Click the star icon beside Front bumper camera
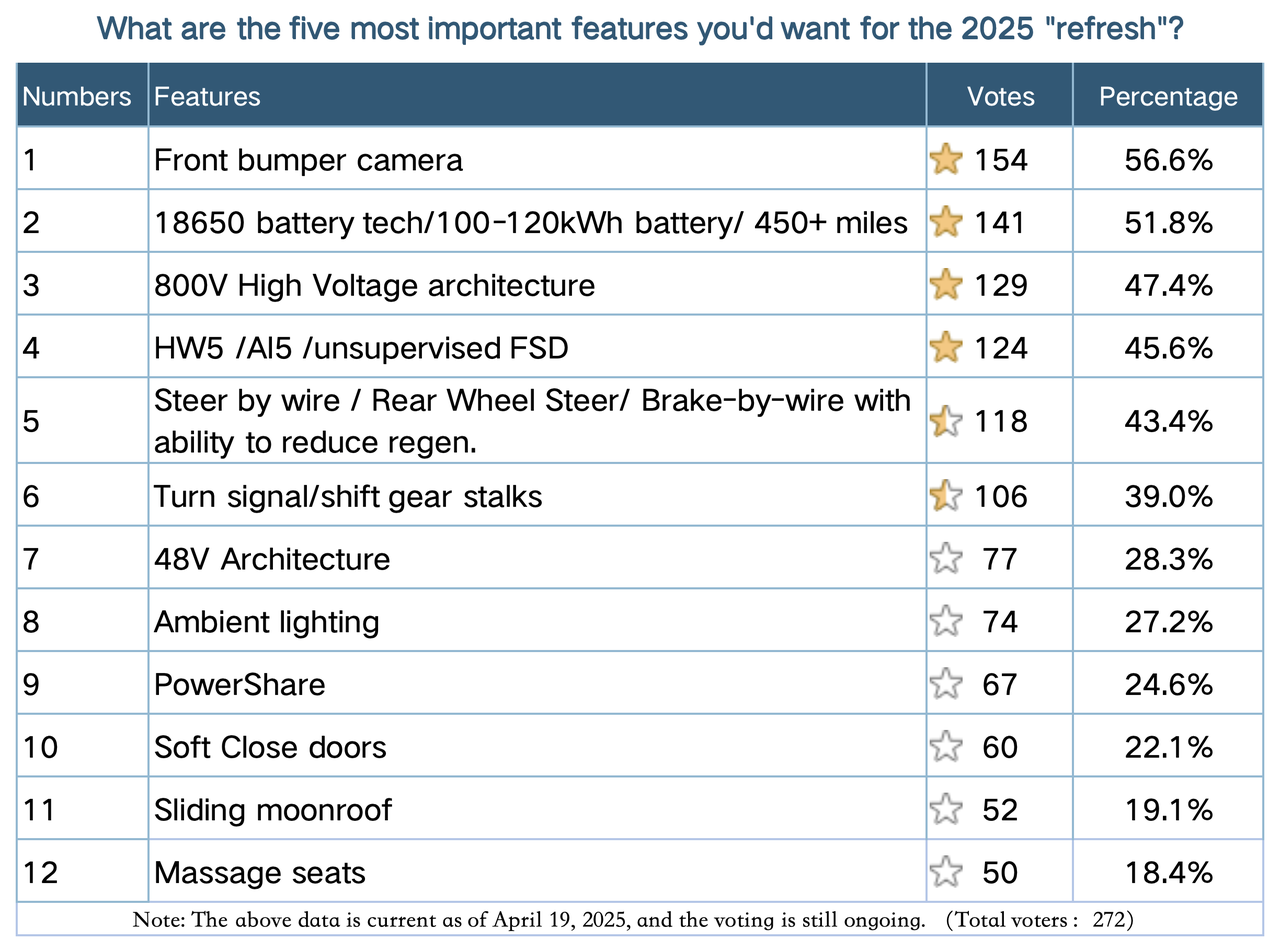The height and width of the screenshot is (952, 1280). point(945,159)
